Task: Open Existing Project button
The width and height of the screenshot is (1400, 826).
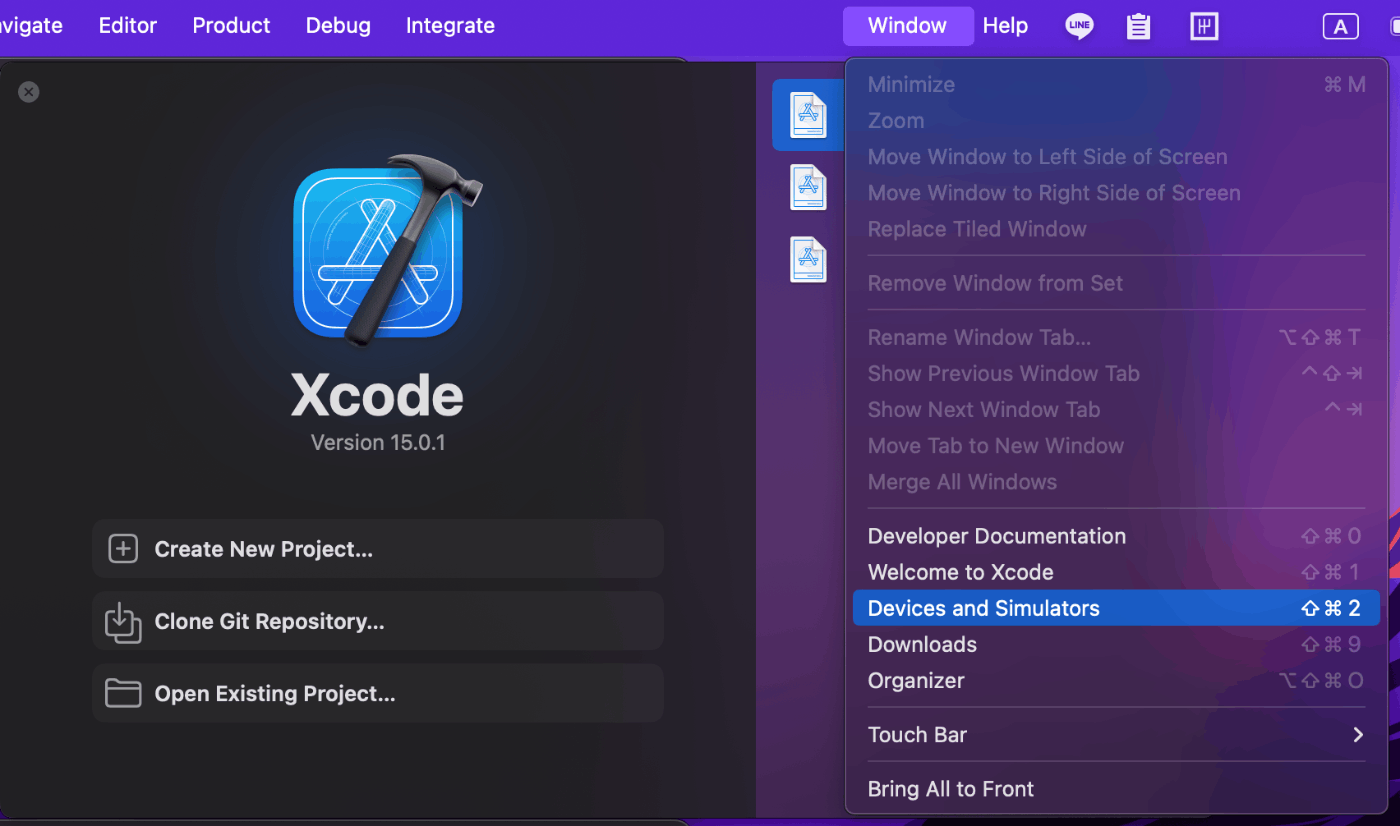Action: [378, 693]
